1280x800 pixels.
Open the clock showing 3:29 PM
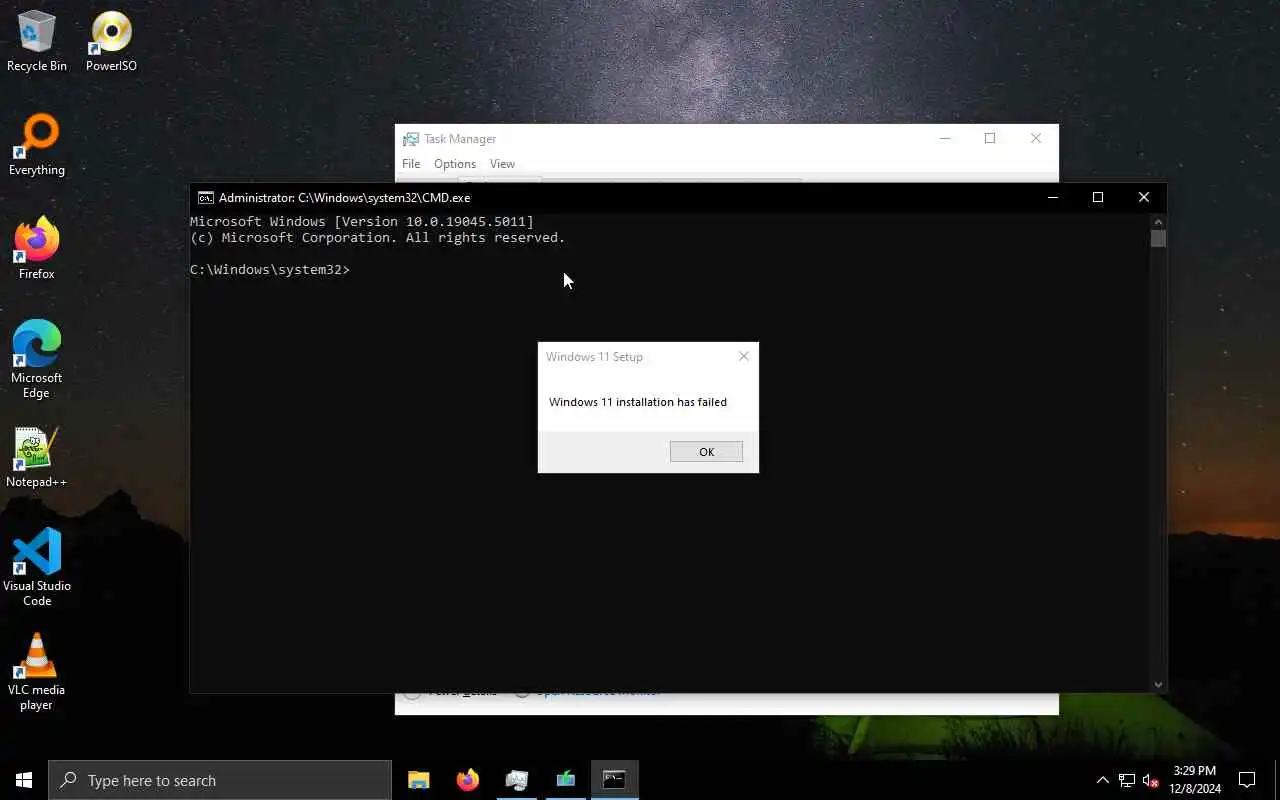[x=1195, y=780]
